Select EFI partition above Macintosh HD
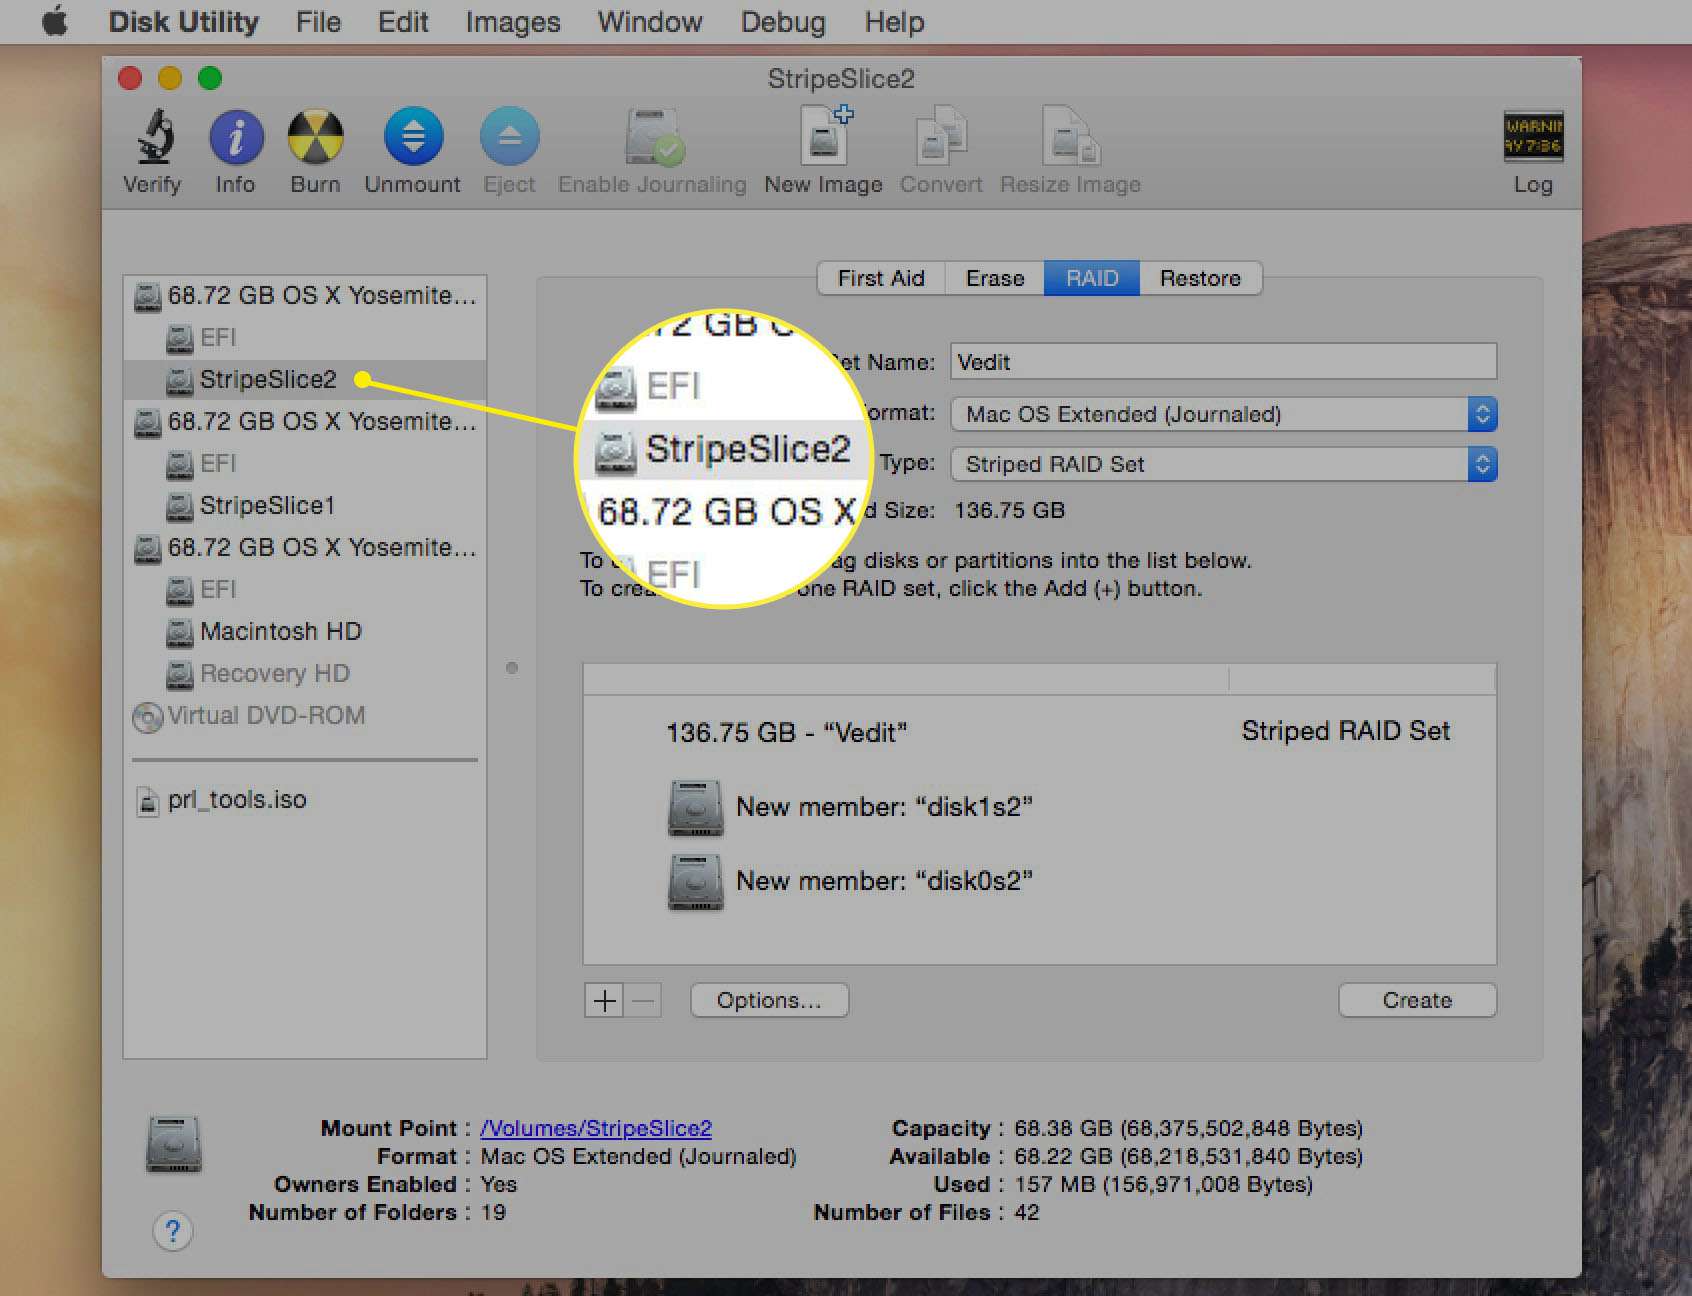This screenshot has width=1692, height=1296. [x=305, y=590]
